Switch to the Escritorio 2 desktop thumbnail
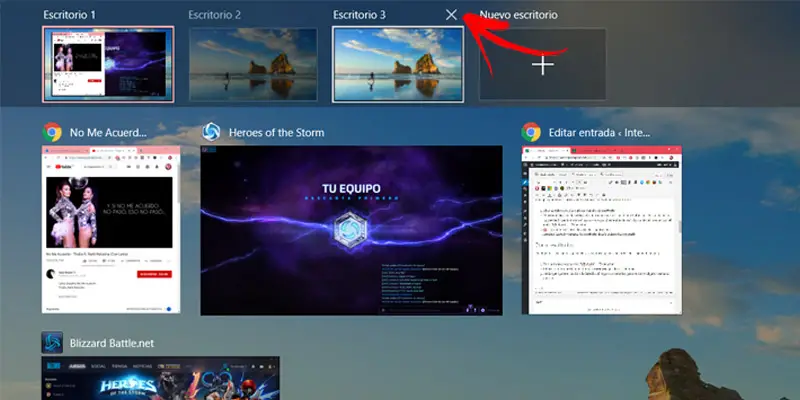This screenshot has height=400, width=800. click(253, 64)
